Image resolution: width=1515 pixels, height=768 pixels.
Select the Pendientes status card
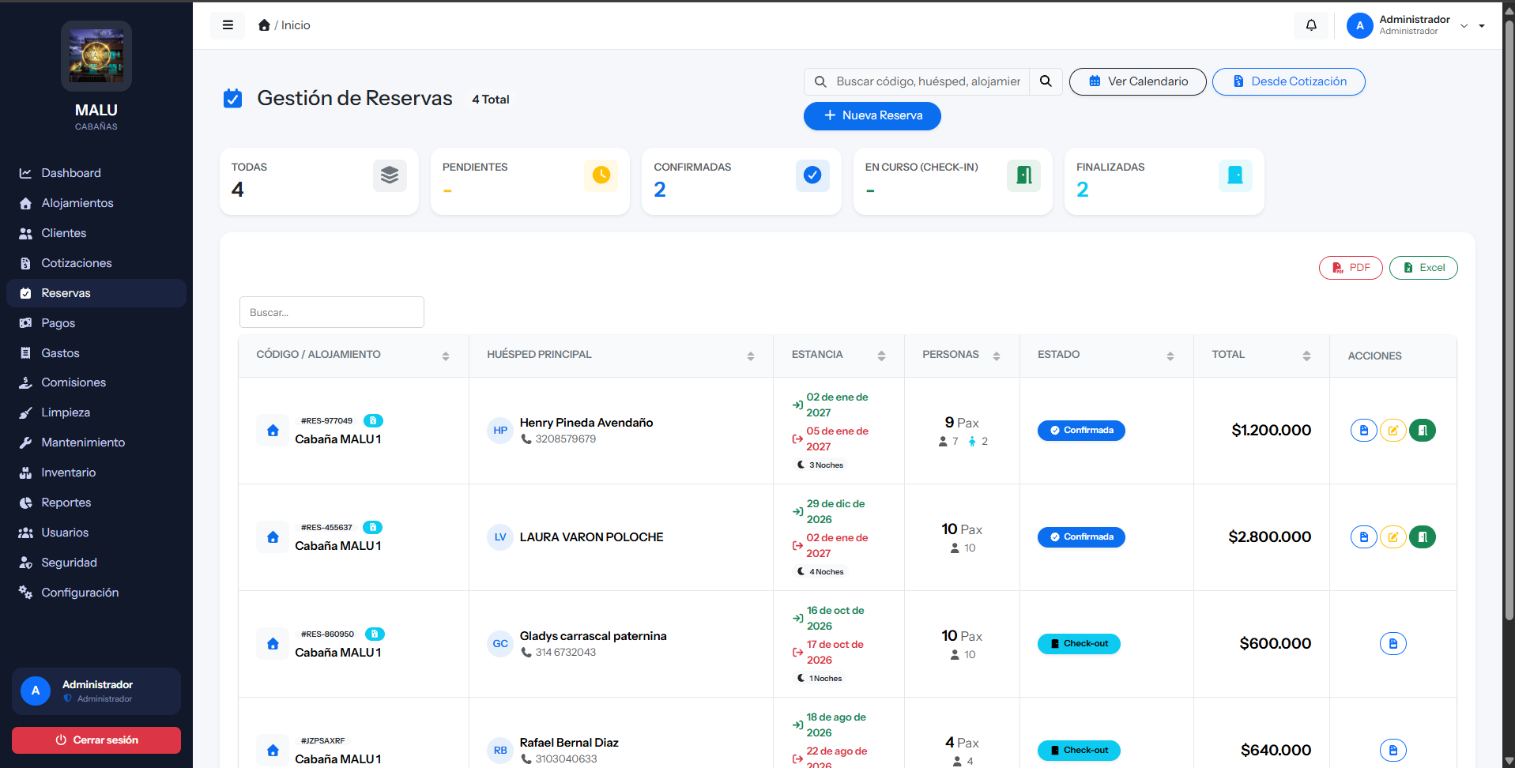[530, 181]
